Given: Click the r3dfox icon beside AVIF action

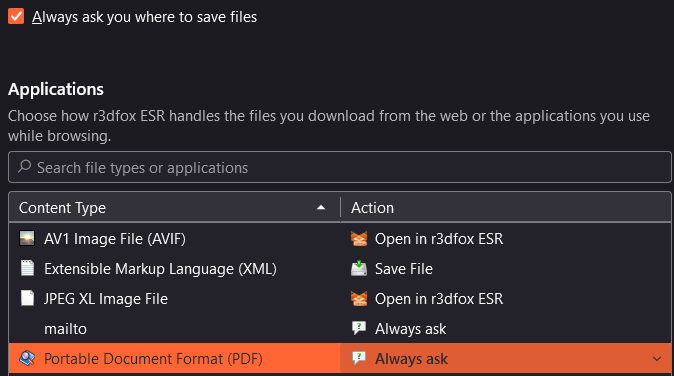Looking at the screenshot, I should [x=359, y=238].
